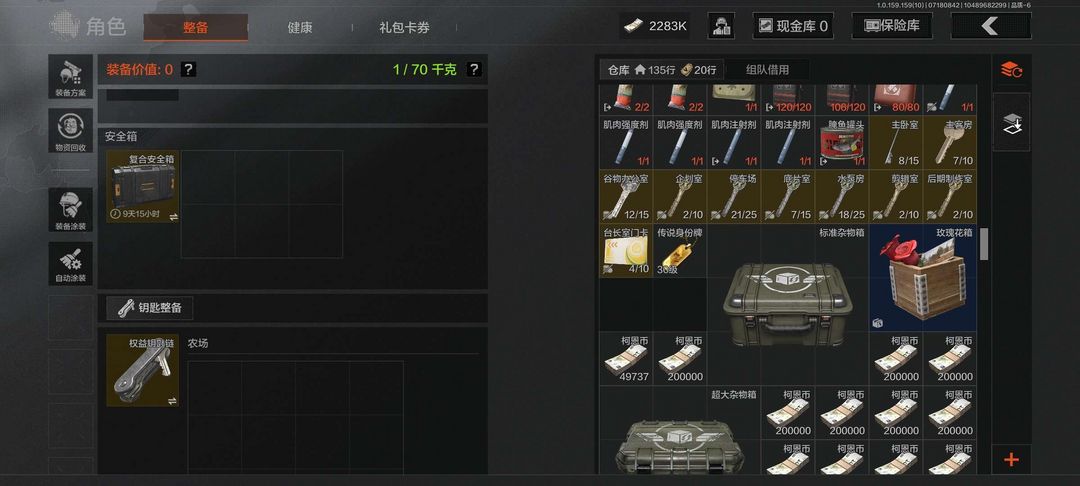This screenshot has height=486, width=1080.
Task: Open the profile avatar icon
Action: (720, 26)
